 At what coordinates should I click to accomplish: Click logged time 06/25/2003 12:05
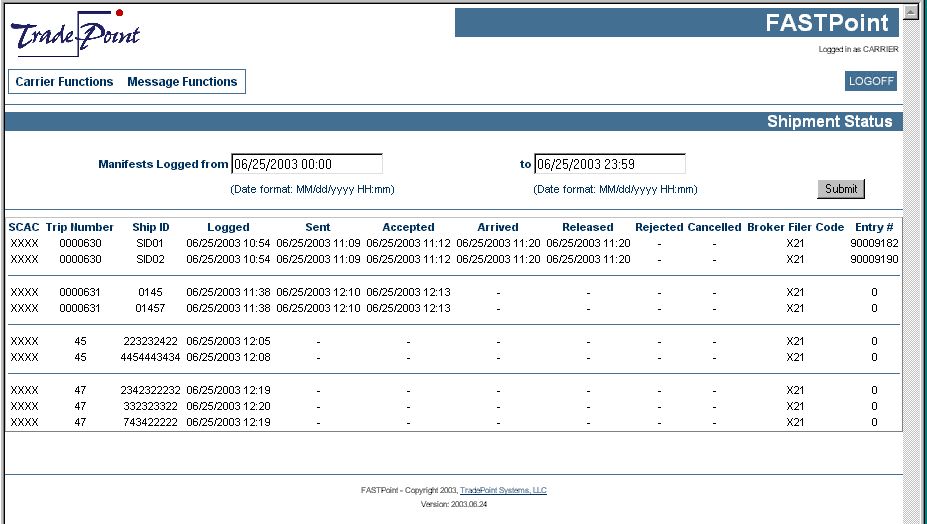coord(228,341)
